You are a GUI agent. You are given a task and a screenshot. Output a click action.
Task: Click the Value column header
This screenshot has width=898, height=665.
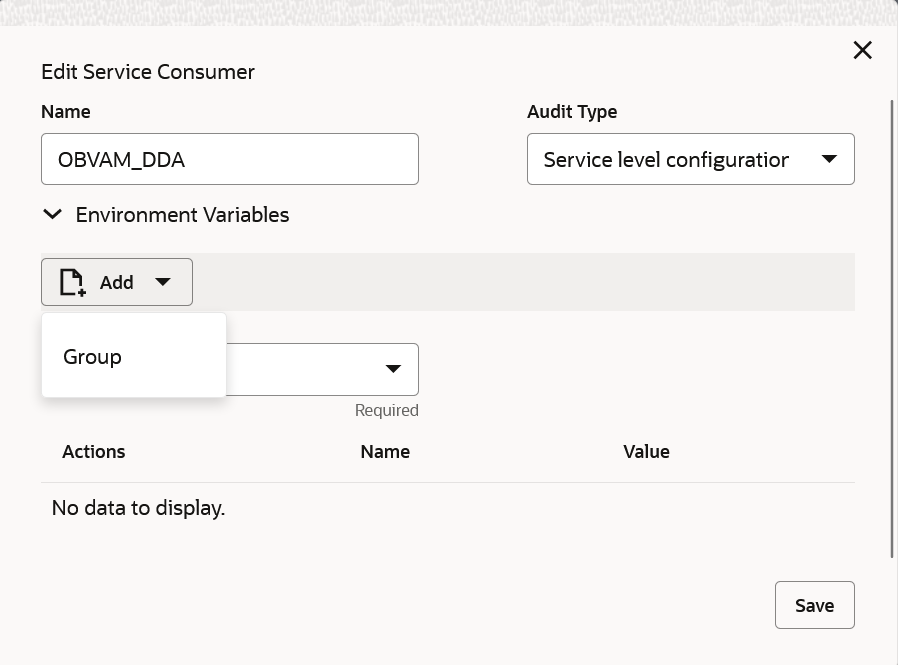coord(647,452)
